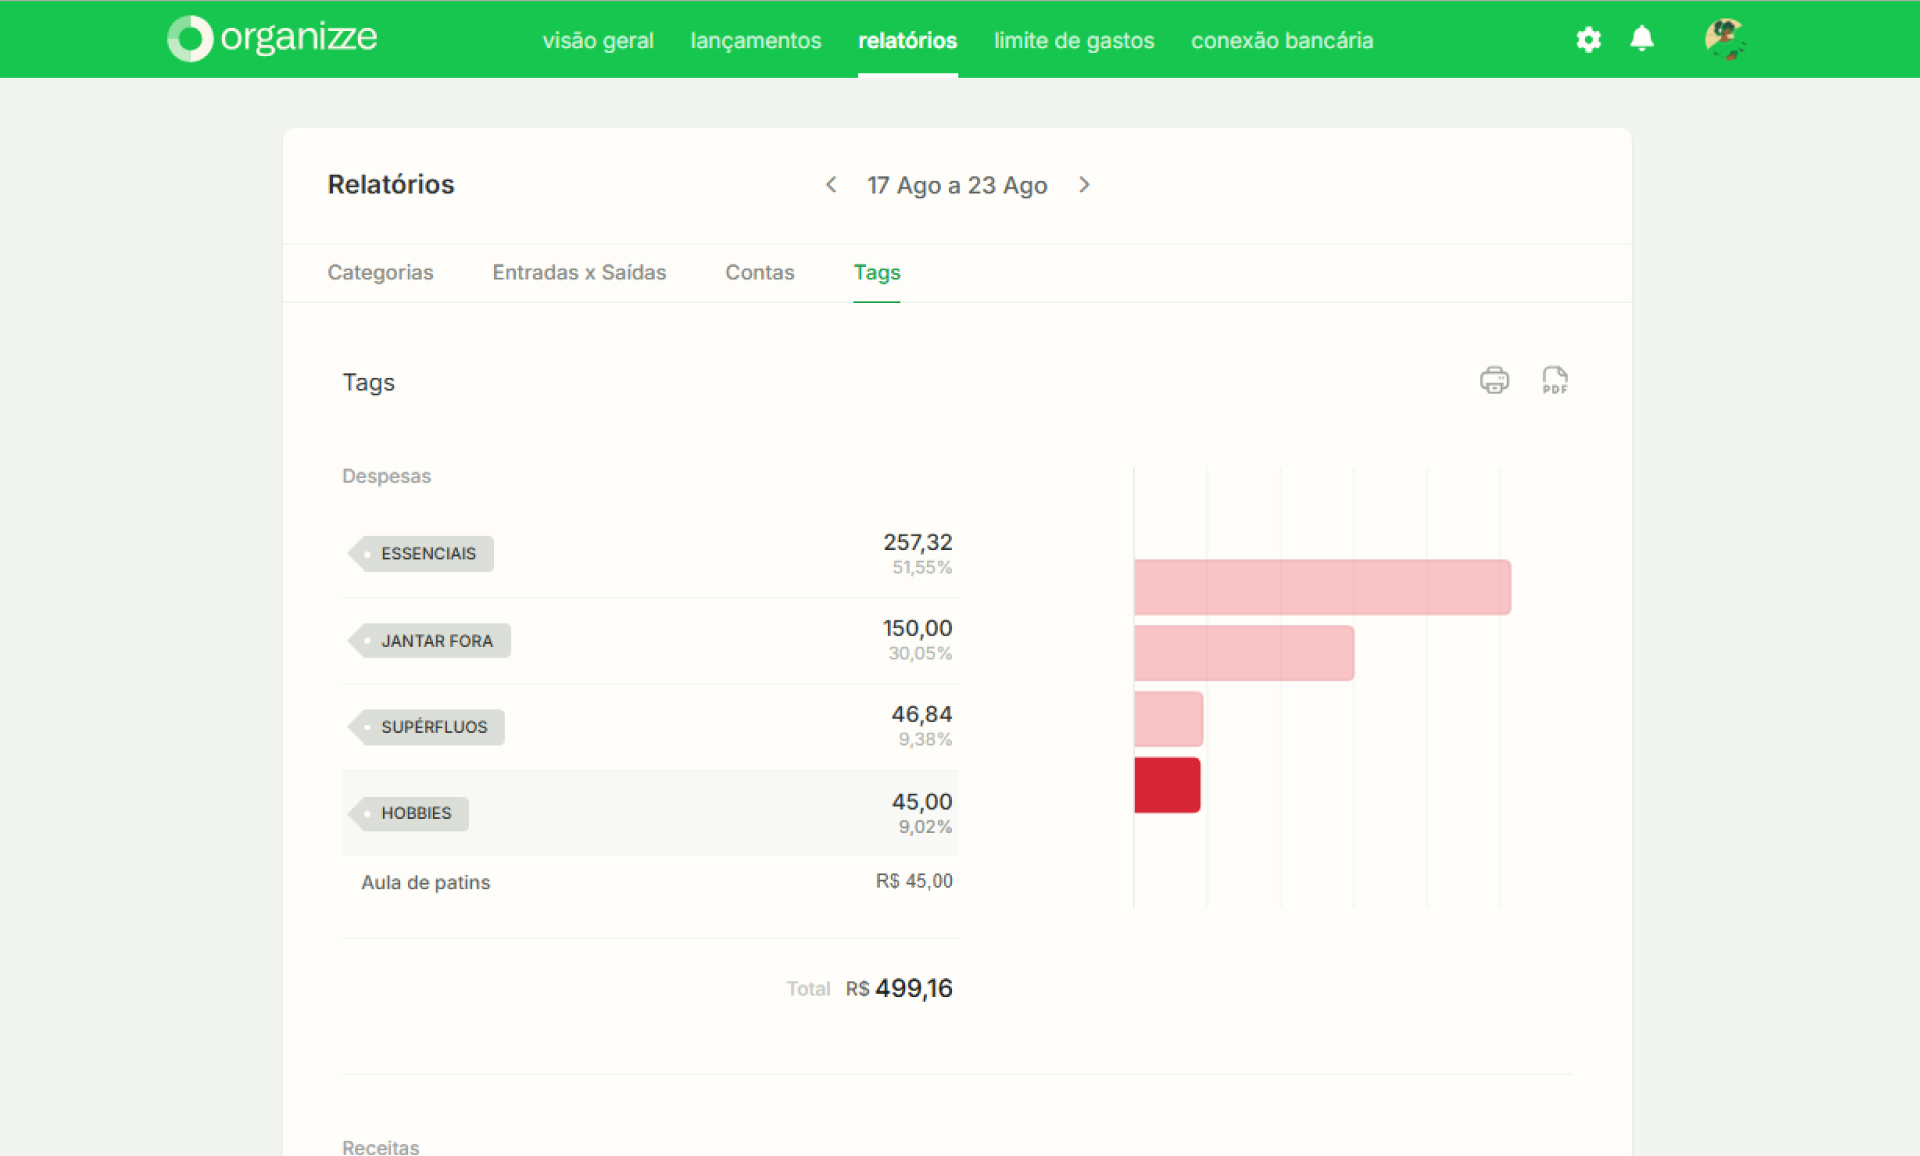Open visão geral in the top menu
The height and width of the screenshot is (1156, 1920).
(x=598, y=40)
